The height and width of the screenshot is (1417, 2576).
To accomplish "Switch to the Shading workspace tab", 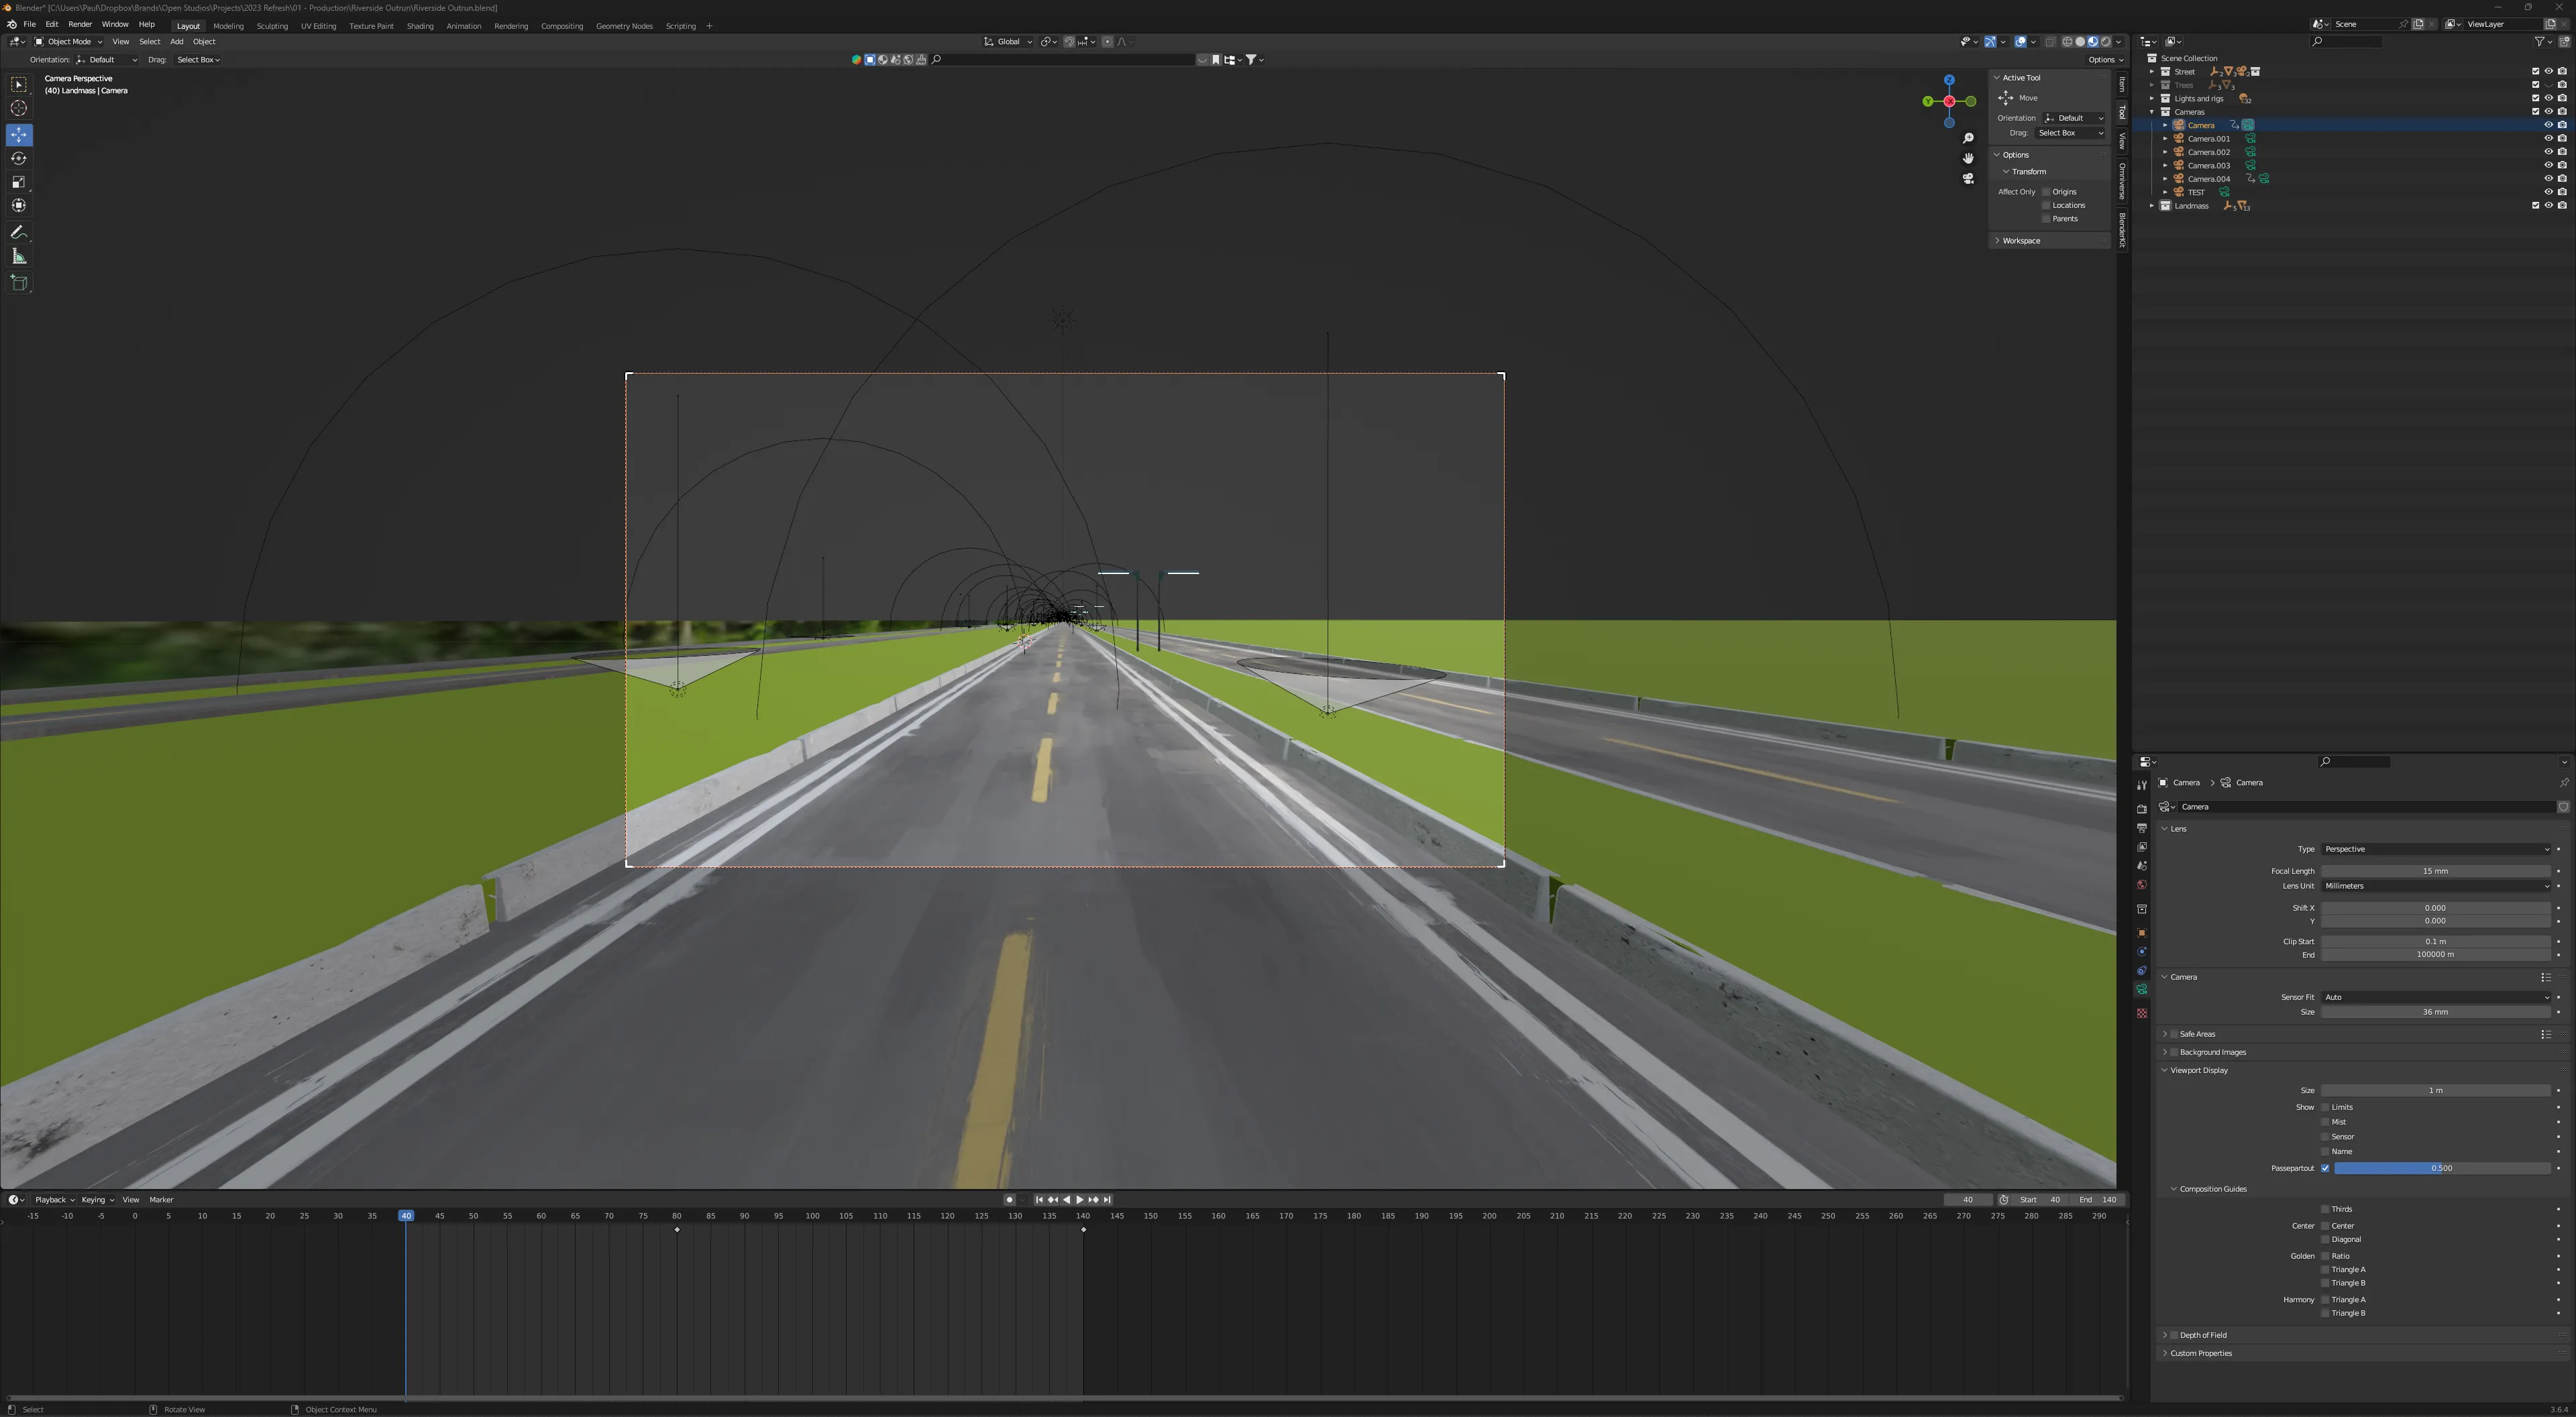I will (419, 26).
